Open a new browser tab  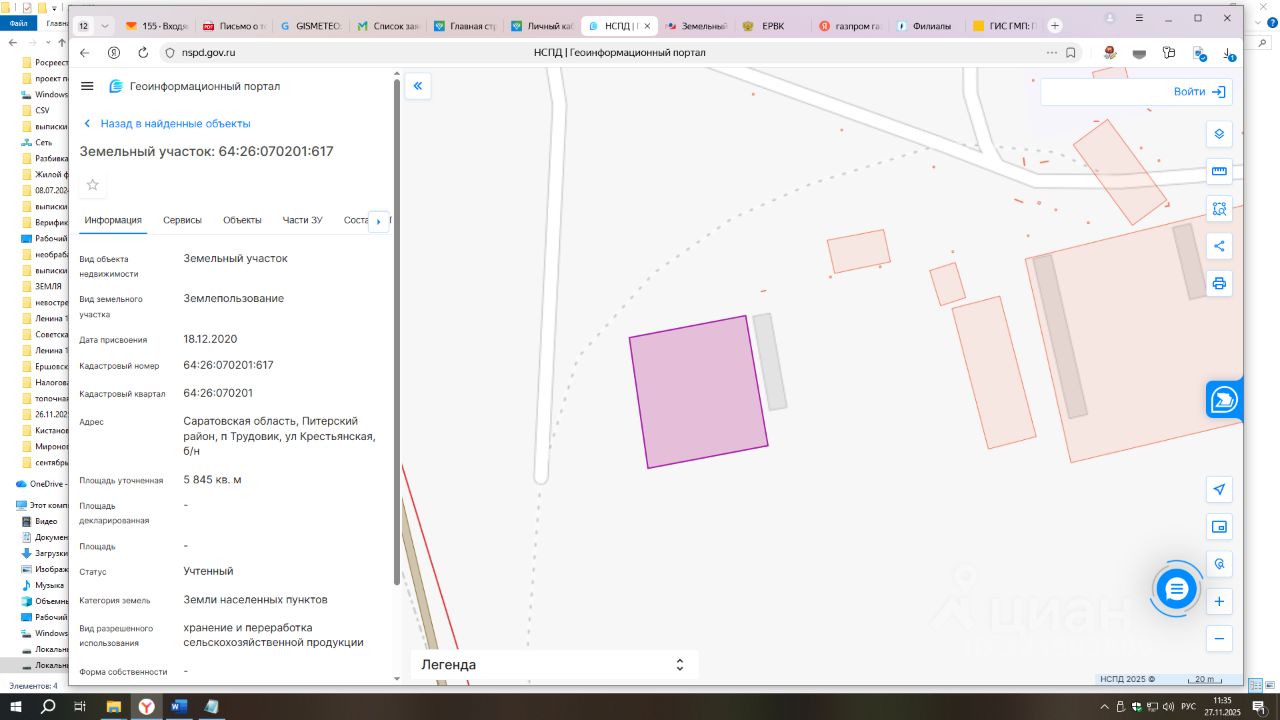click(1055, 26)
